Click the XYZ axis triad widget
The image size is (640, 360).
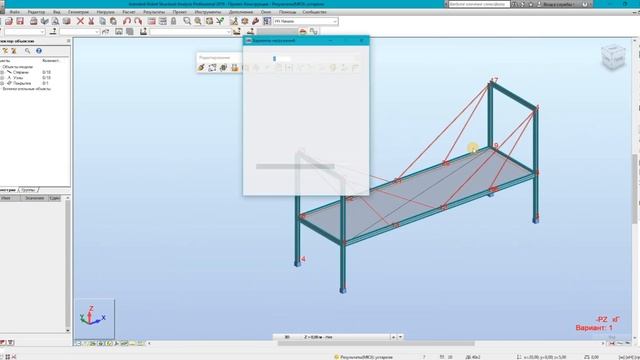pos(94,316)
